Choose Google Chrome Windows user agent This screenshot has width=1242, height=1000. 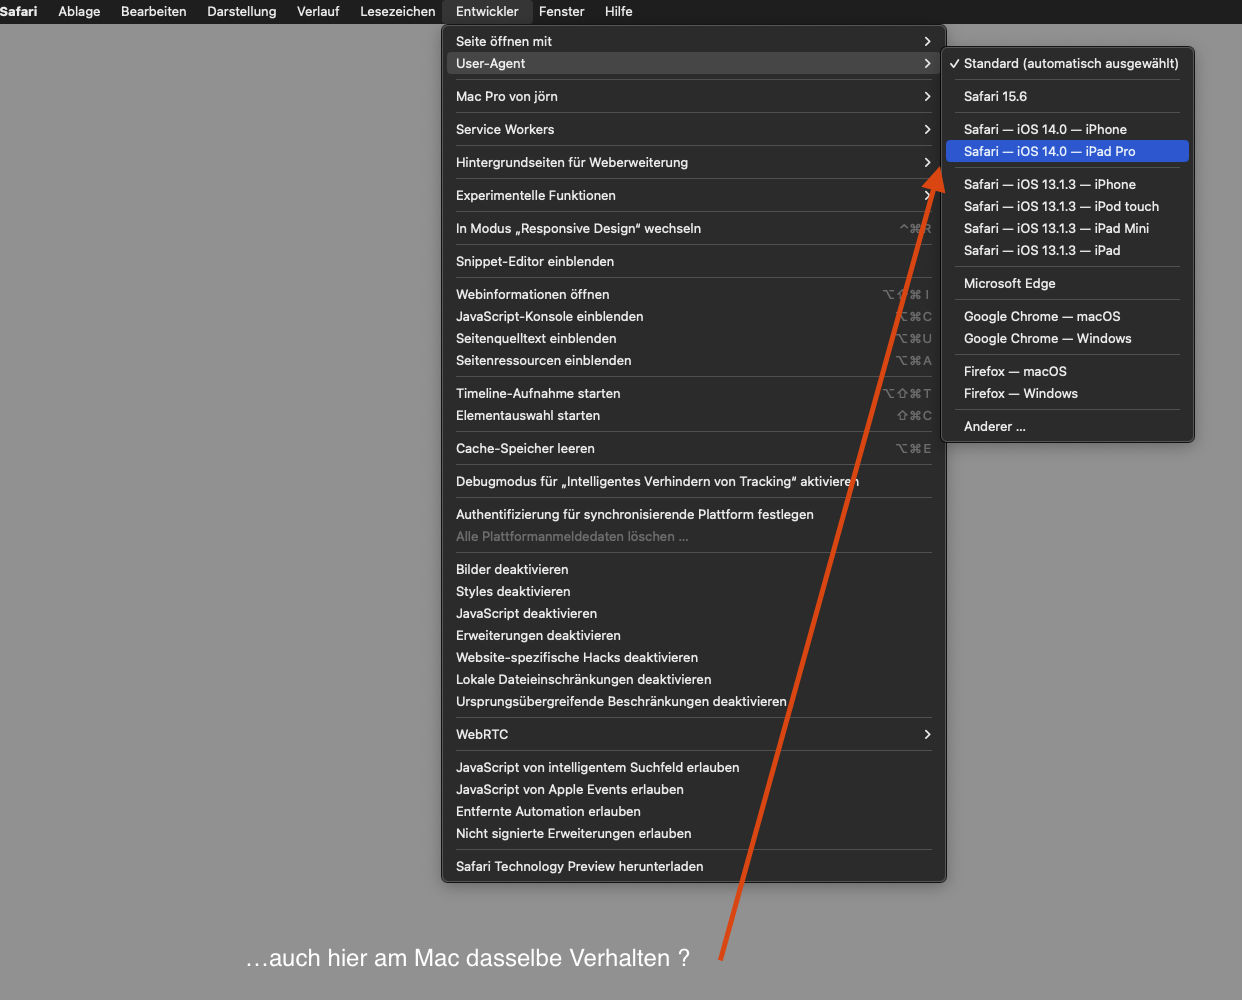pyautogui.click(x=1067, y=338)
